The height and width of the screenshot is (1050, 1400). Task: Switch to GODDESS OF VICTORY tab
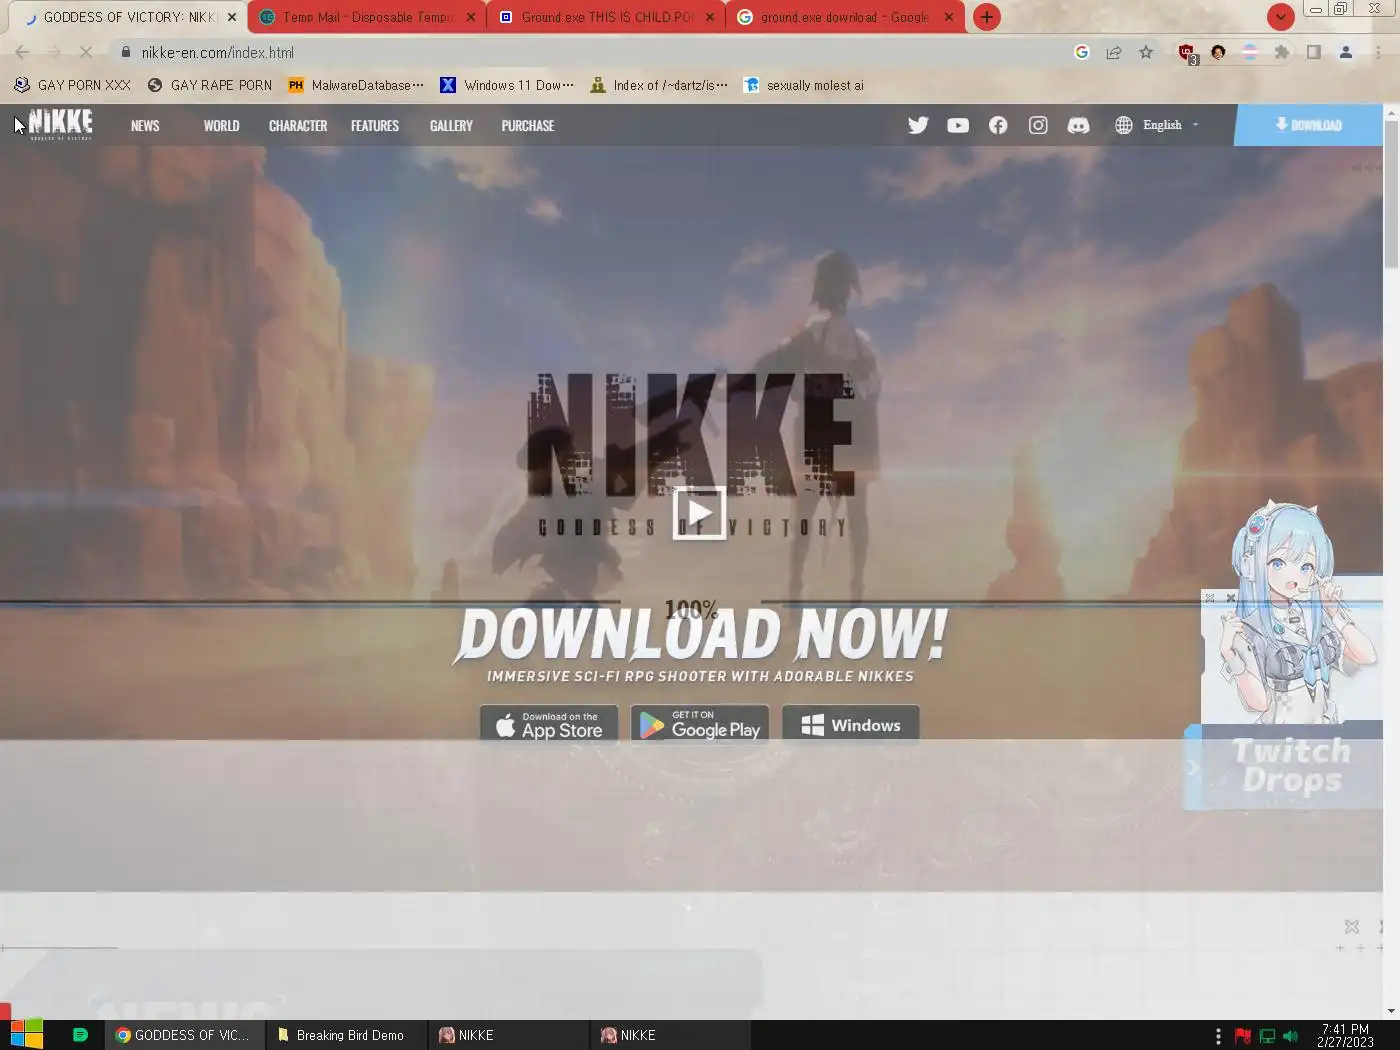pos(124,17)
